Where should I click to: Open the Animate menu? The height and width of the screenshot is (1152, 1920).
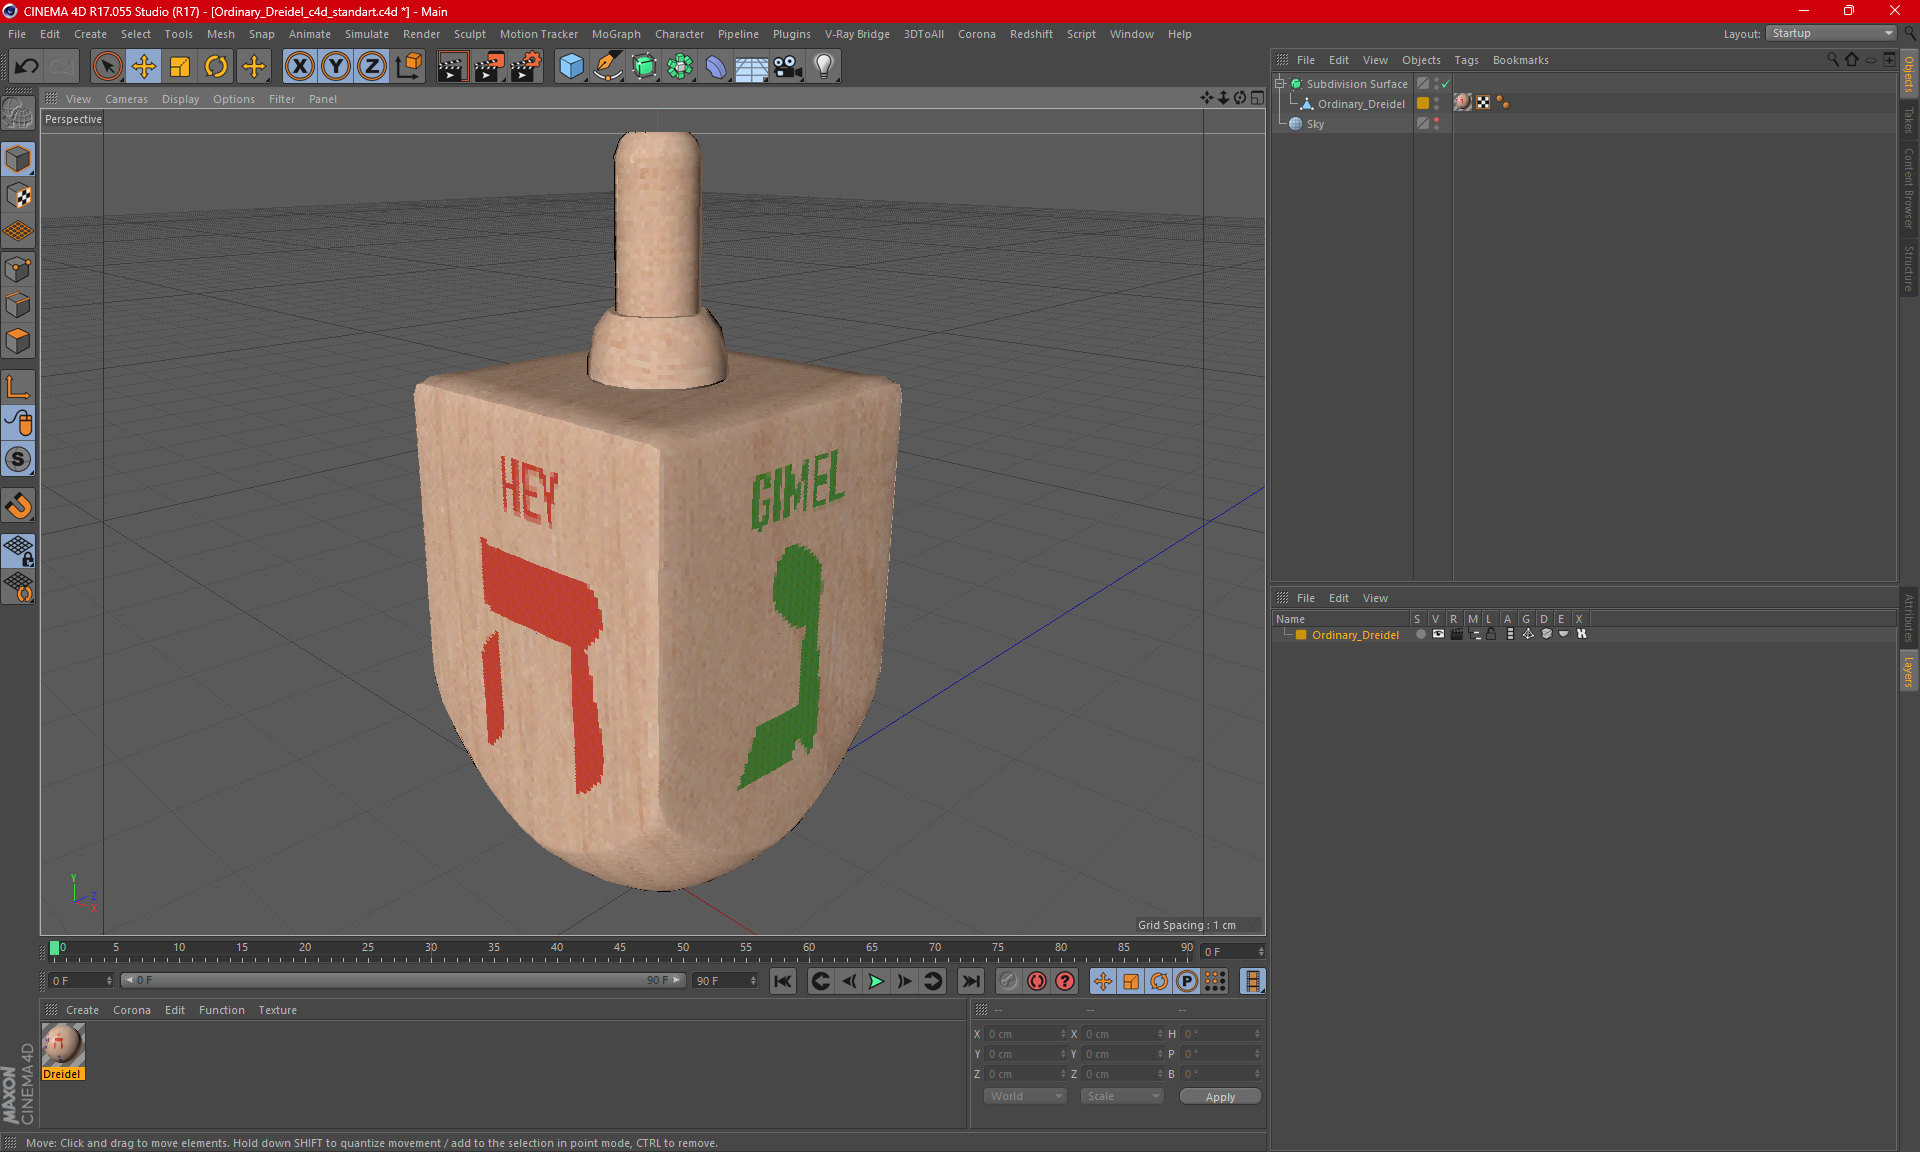[x=309, y=34]
